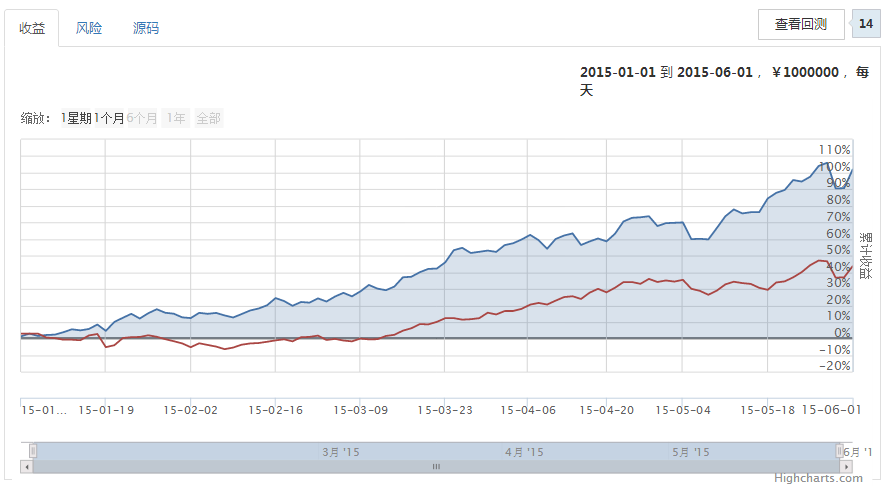Image resolution: width=885 pixels, height=489 pixels.
Task: Click the scrollbar left arrow
Action: [27, 467]
